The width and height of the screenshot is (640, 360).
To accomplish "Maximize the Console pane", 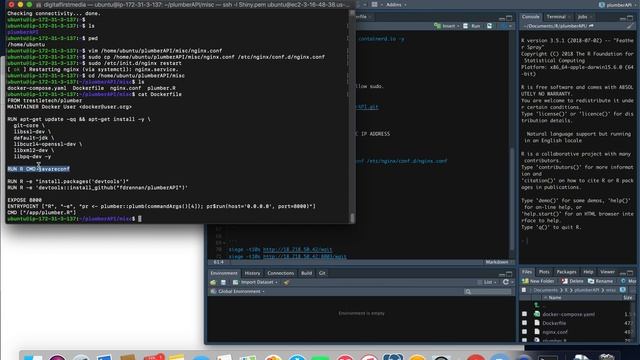I will point(630,18).
